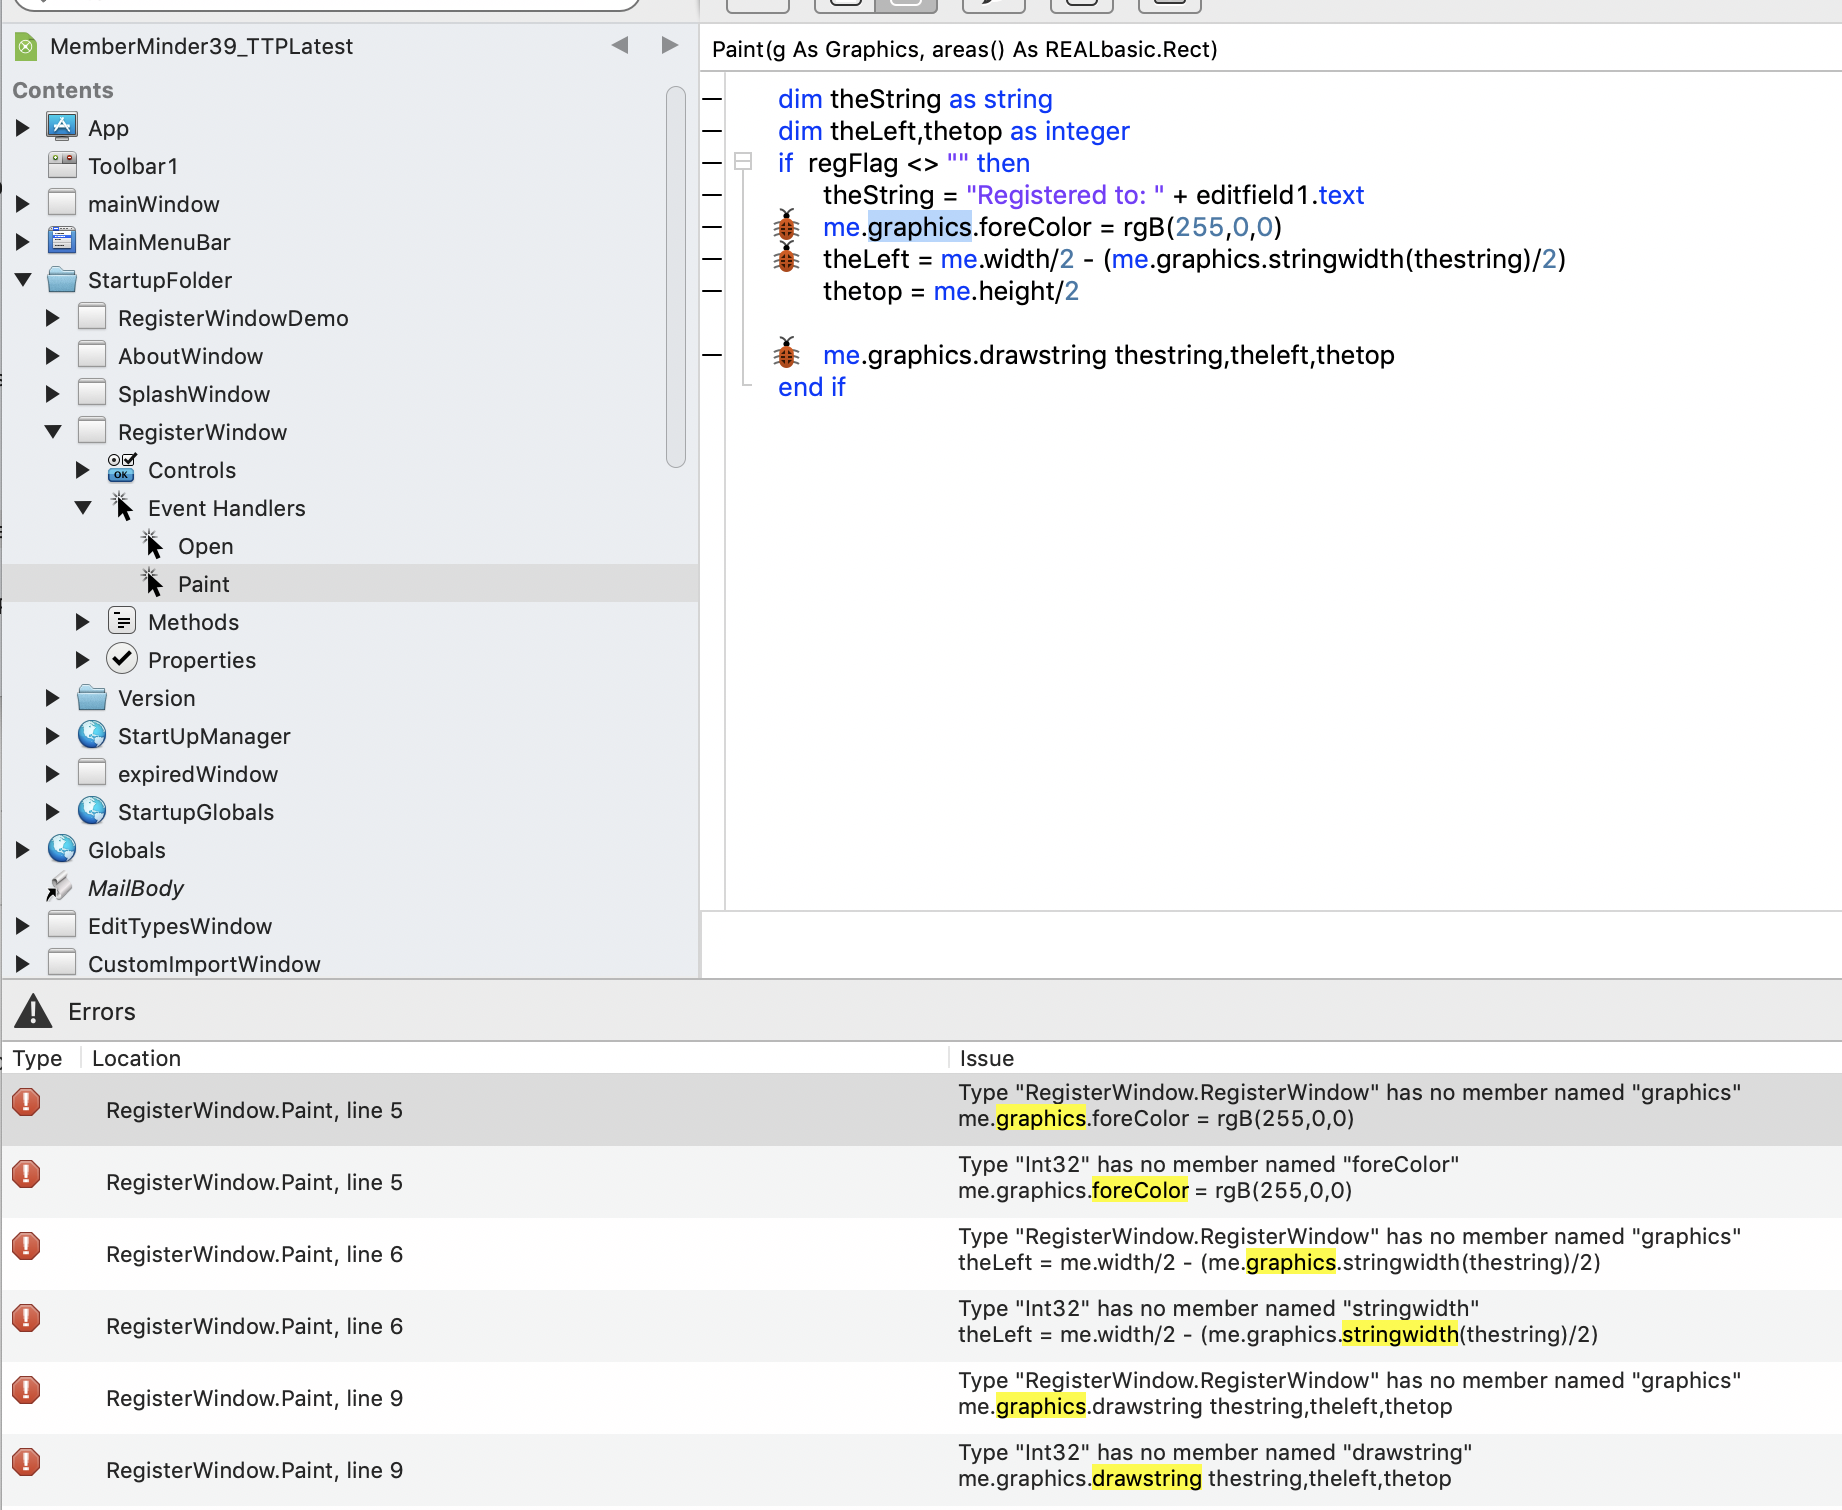Expand the Version folder
The width and height of the screenshot is (1842, 1510).
point(52,698)
